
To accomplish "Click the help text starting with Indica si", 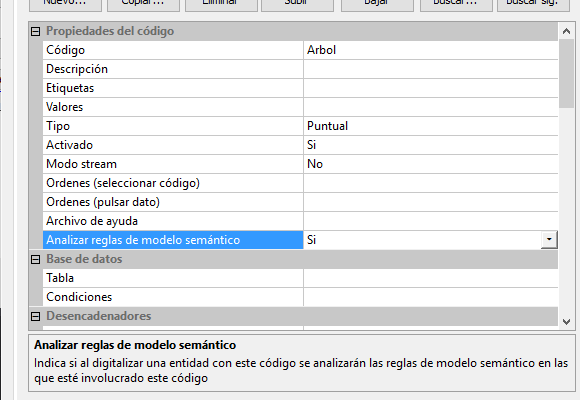I will [x=301, y=370].
